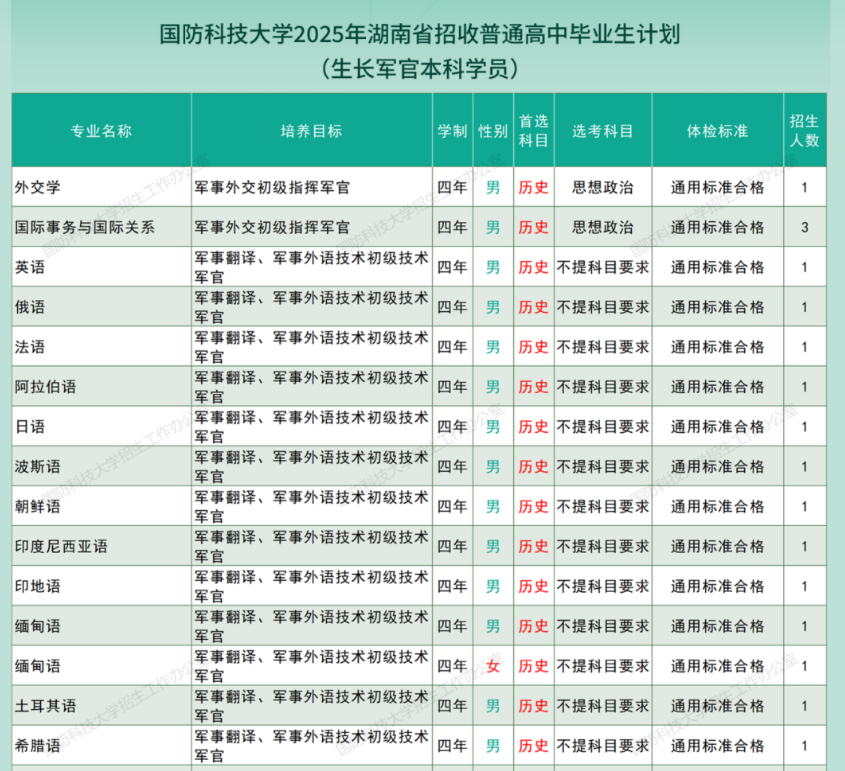Click the 培养目标 column header

click(x=310, y=129)
